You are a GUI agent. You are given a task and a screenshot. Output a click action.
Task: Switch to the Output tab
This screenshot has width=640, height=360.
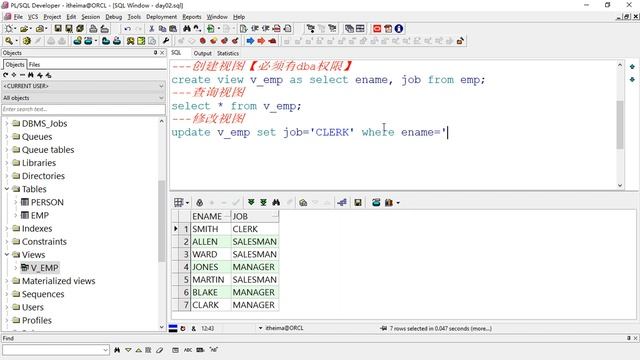[202, 53]
